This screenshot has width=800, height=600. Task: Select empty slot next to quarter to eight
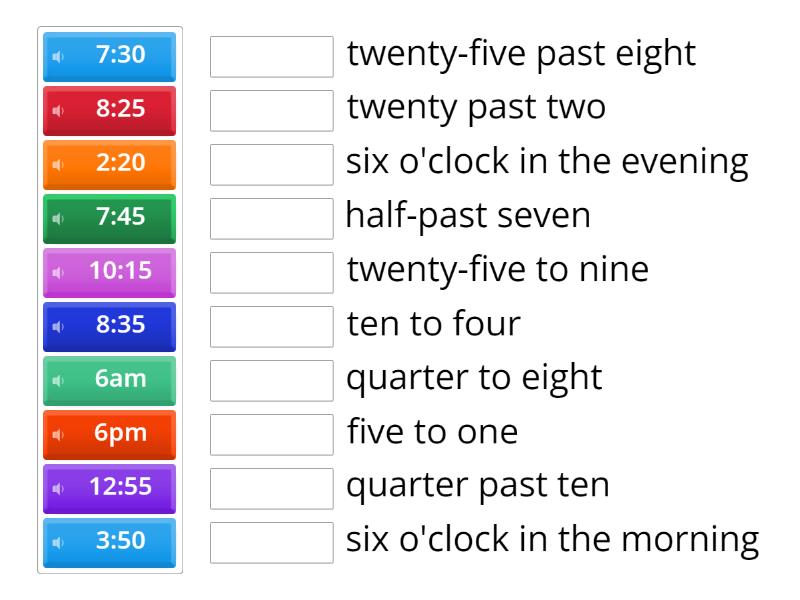pyautogui.click(x=272, y=381)
